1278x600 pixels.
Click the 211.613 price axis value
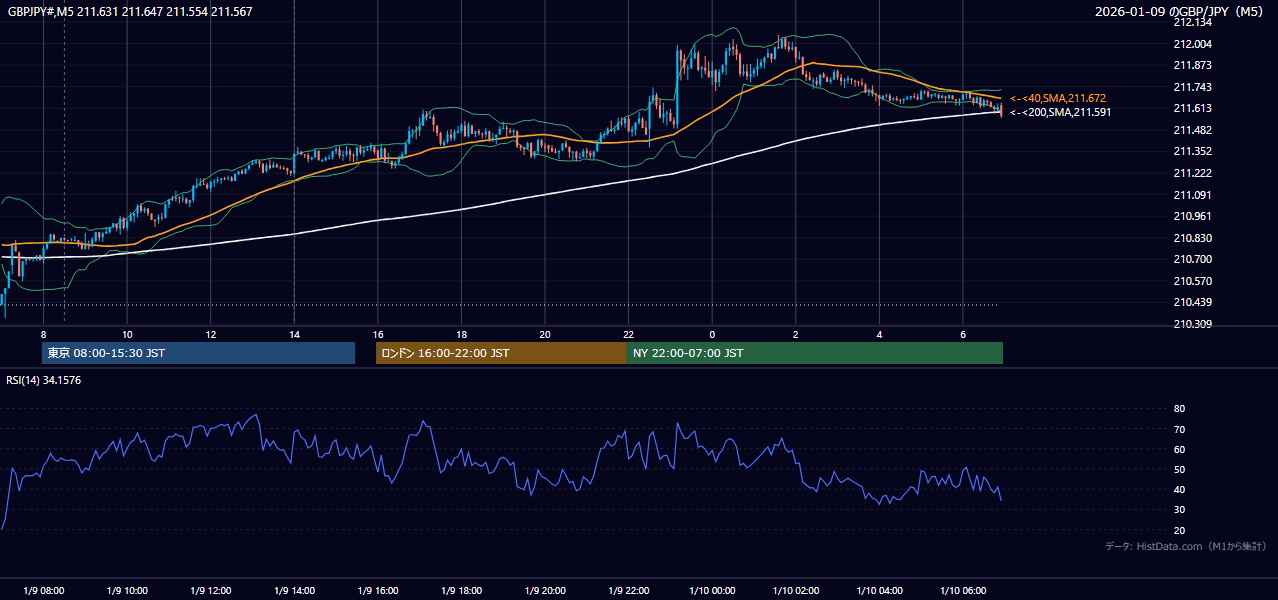coord(1192,109)
